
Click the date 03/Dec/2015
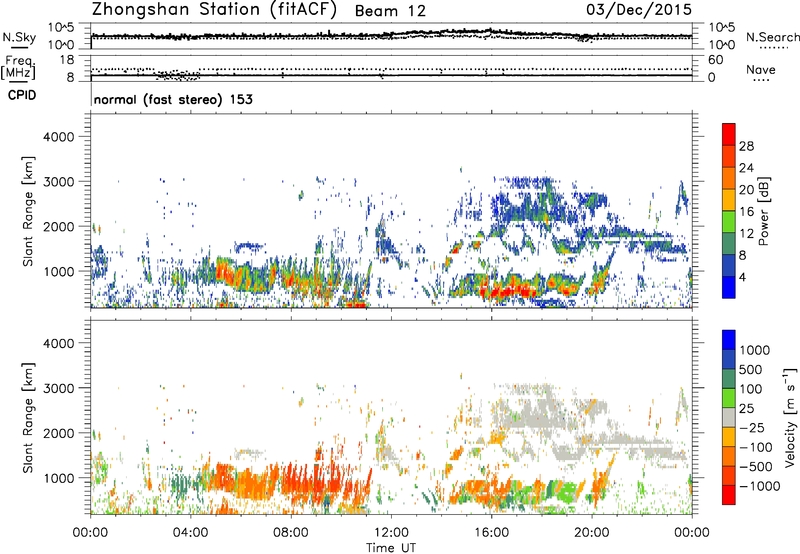click(639, 10)
